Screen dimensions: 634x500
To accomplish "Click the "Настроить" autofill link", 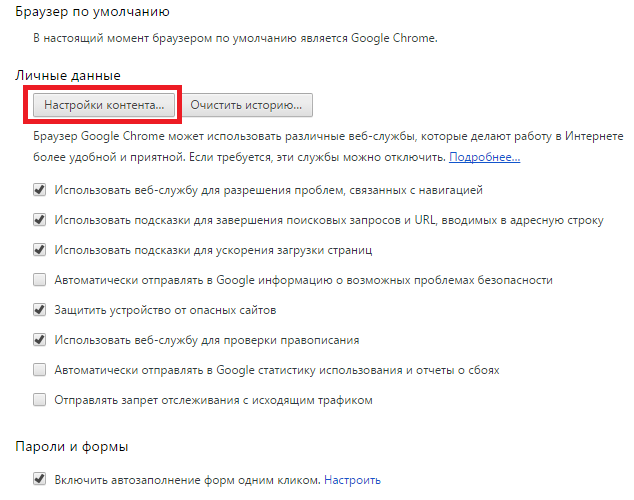I will click(352, 480).
